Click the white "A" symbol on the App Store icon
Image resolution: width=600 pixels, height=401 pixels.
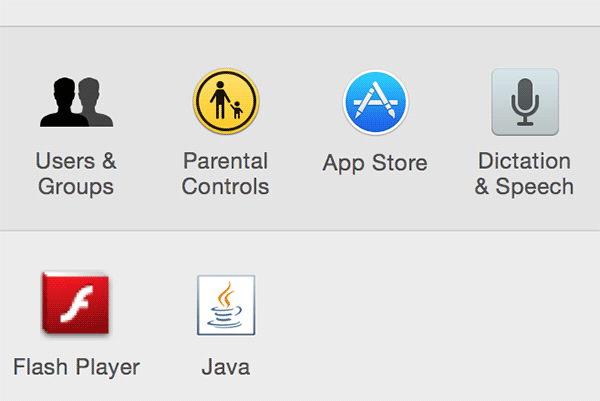click(375, 102)
